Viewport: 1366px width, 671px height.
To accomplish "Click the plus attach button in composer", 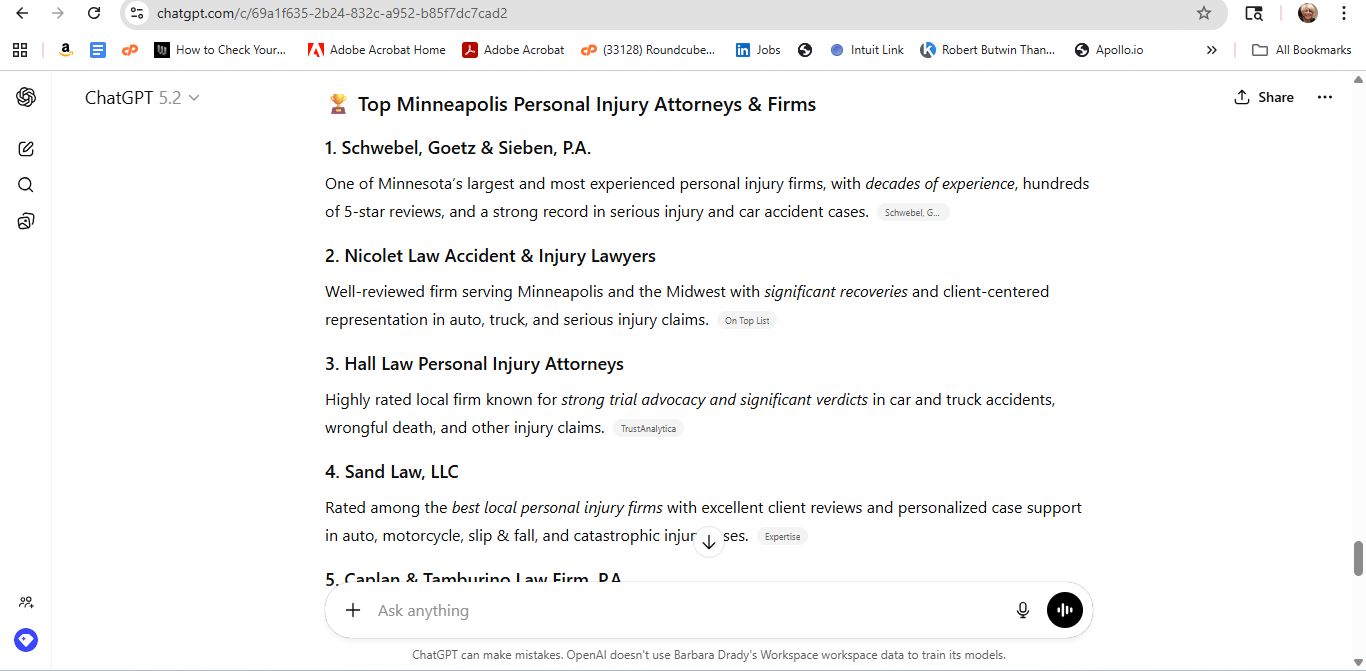I will [x=352, y=610].
